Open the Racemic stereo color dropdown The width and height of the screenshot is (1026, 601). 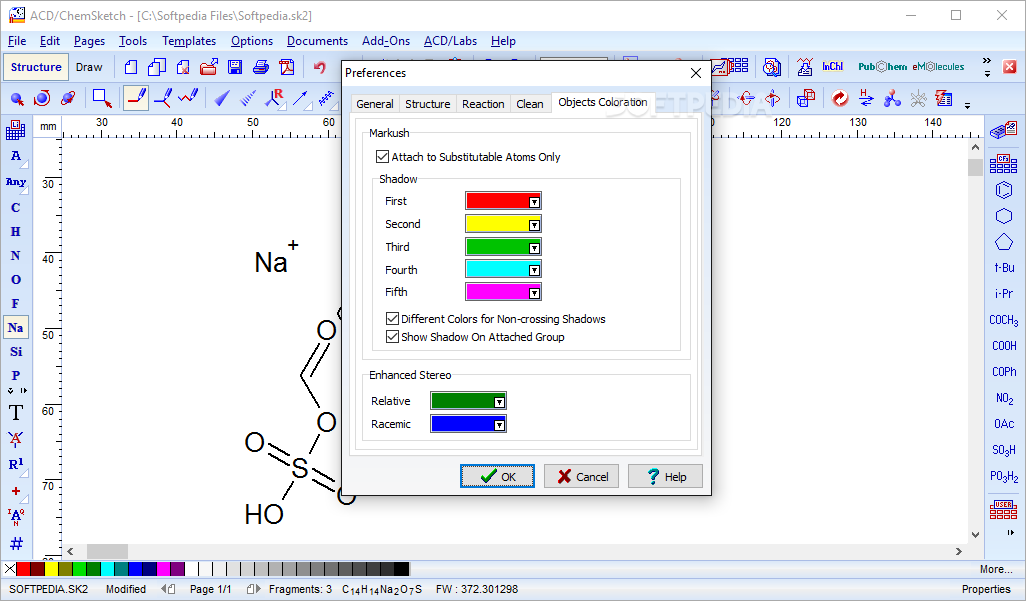[x=499, y=425]
